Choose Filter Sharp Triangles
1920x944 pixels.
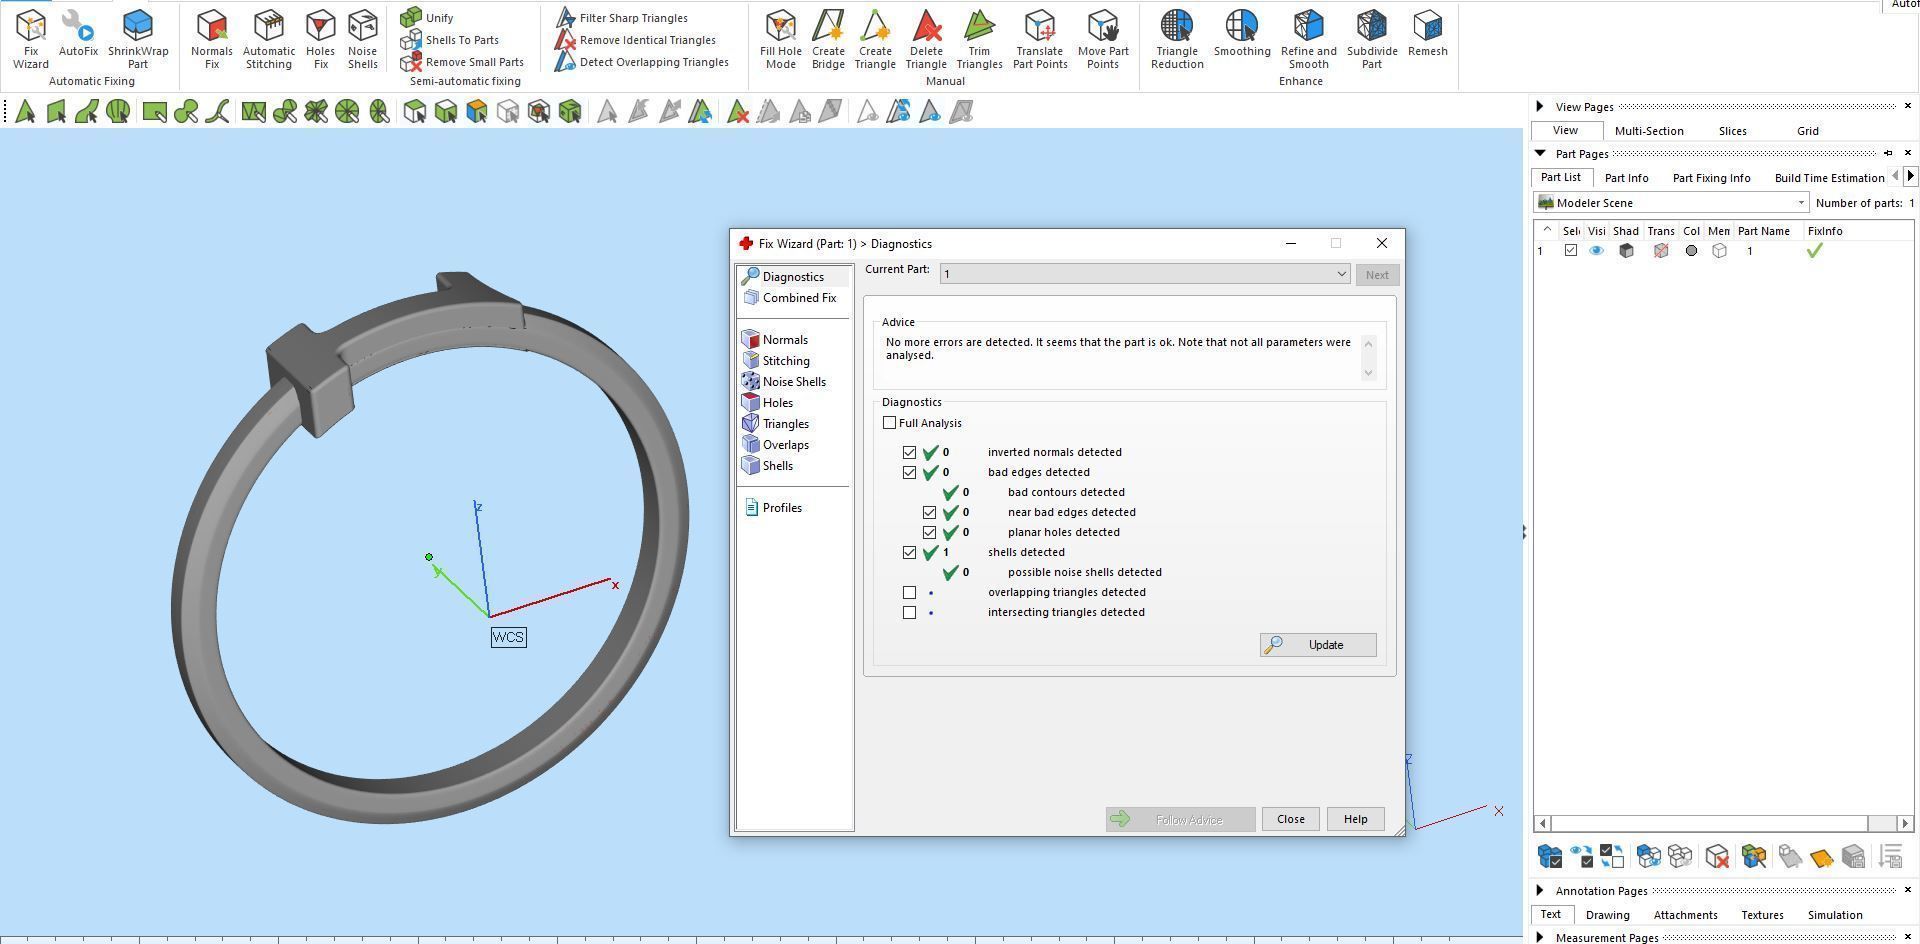point(621,18)
